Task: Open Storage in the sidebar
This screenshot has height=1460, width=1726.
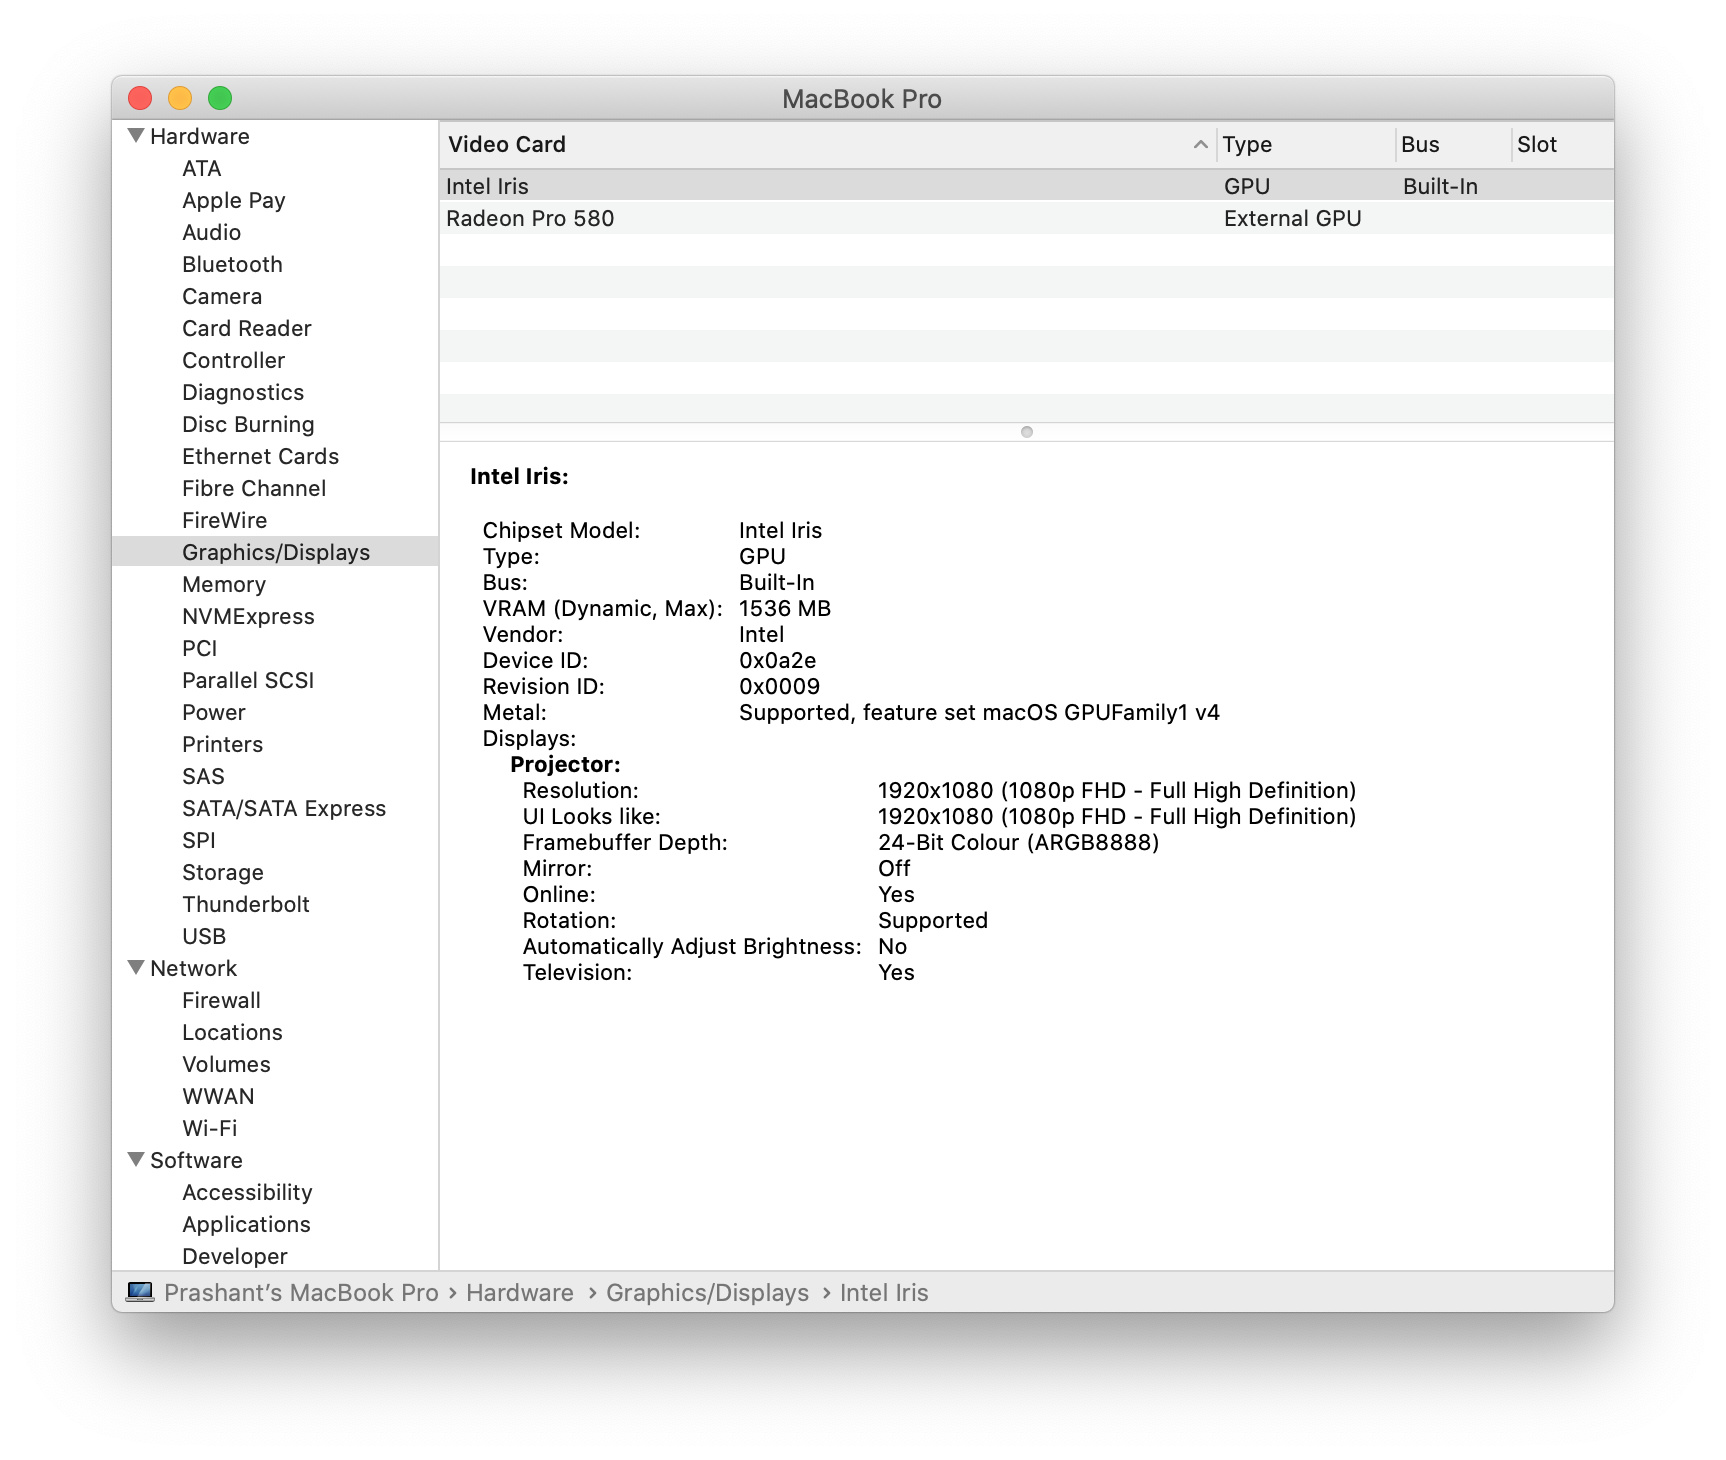Action: (x=223, y=872)
